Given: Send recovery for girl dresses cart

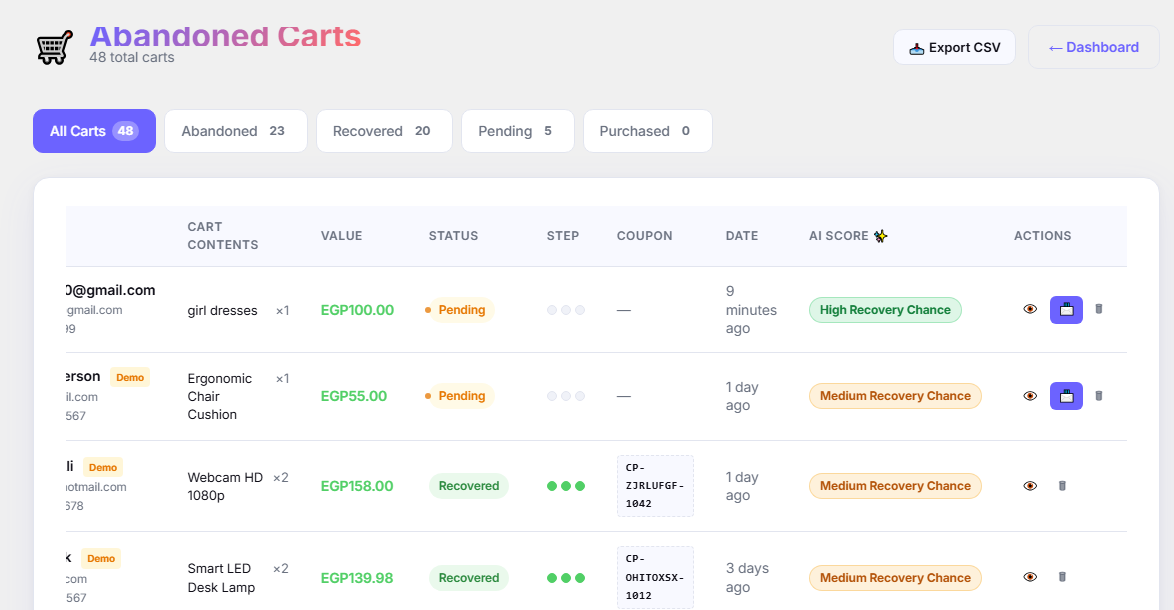Looking at the screenshot, I should coord(1066,310).
